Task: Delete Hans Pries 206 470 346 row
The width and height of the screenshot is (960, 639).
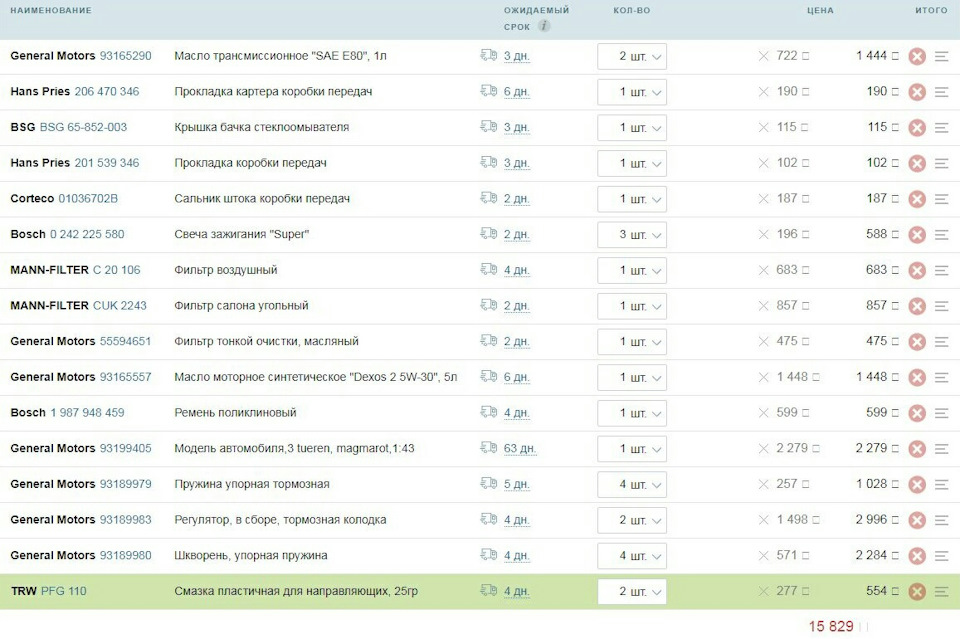Action: 917,92
